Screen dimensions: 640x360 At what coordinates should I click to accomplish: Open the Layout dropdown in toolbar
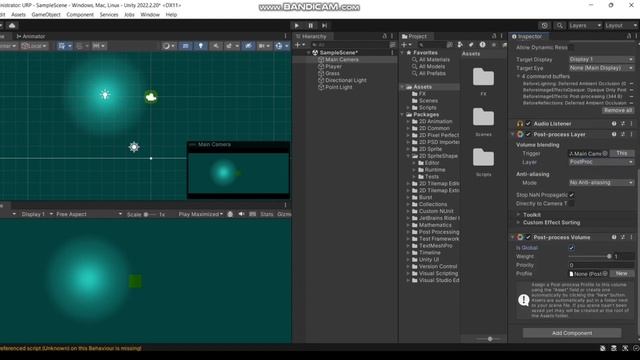coord(621,25)
